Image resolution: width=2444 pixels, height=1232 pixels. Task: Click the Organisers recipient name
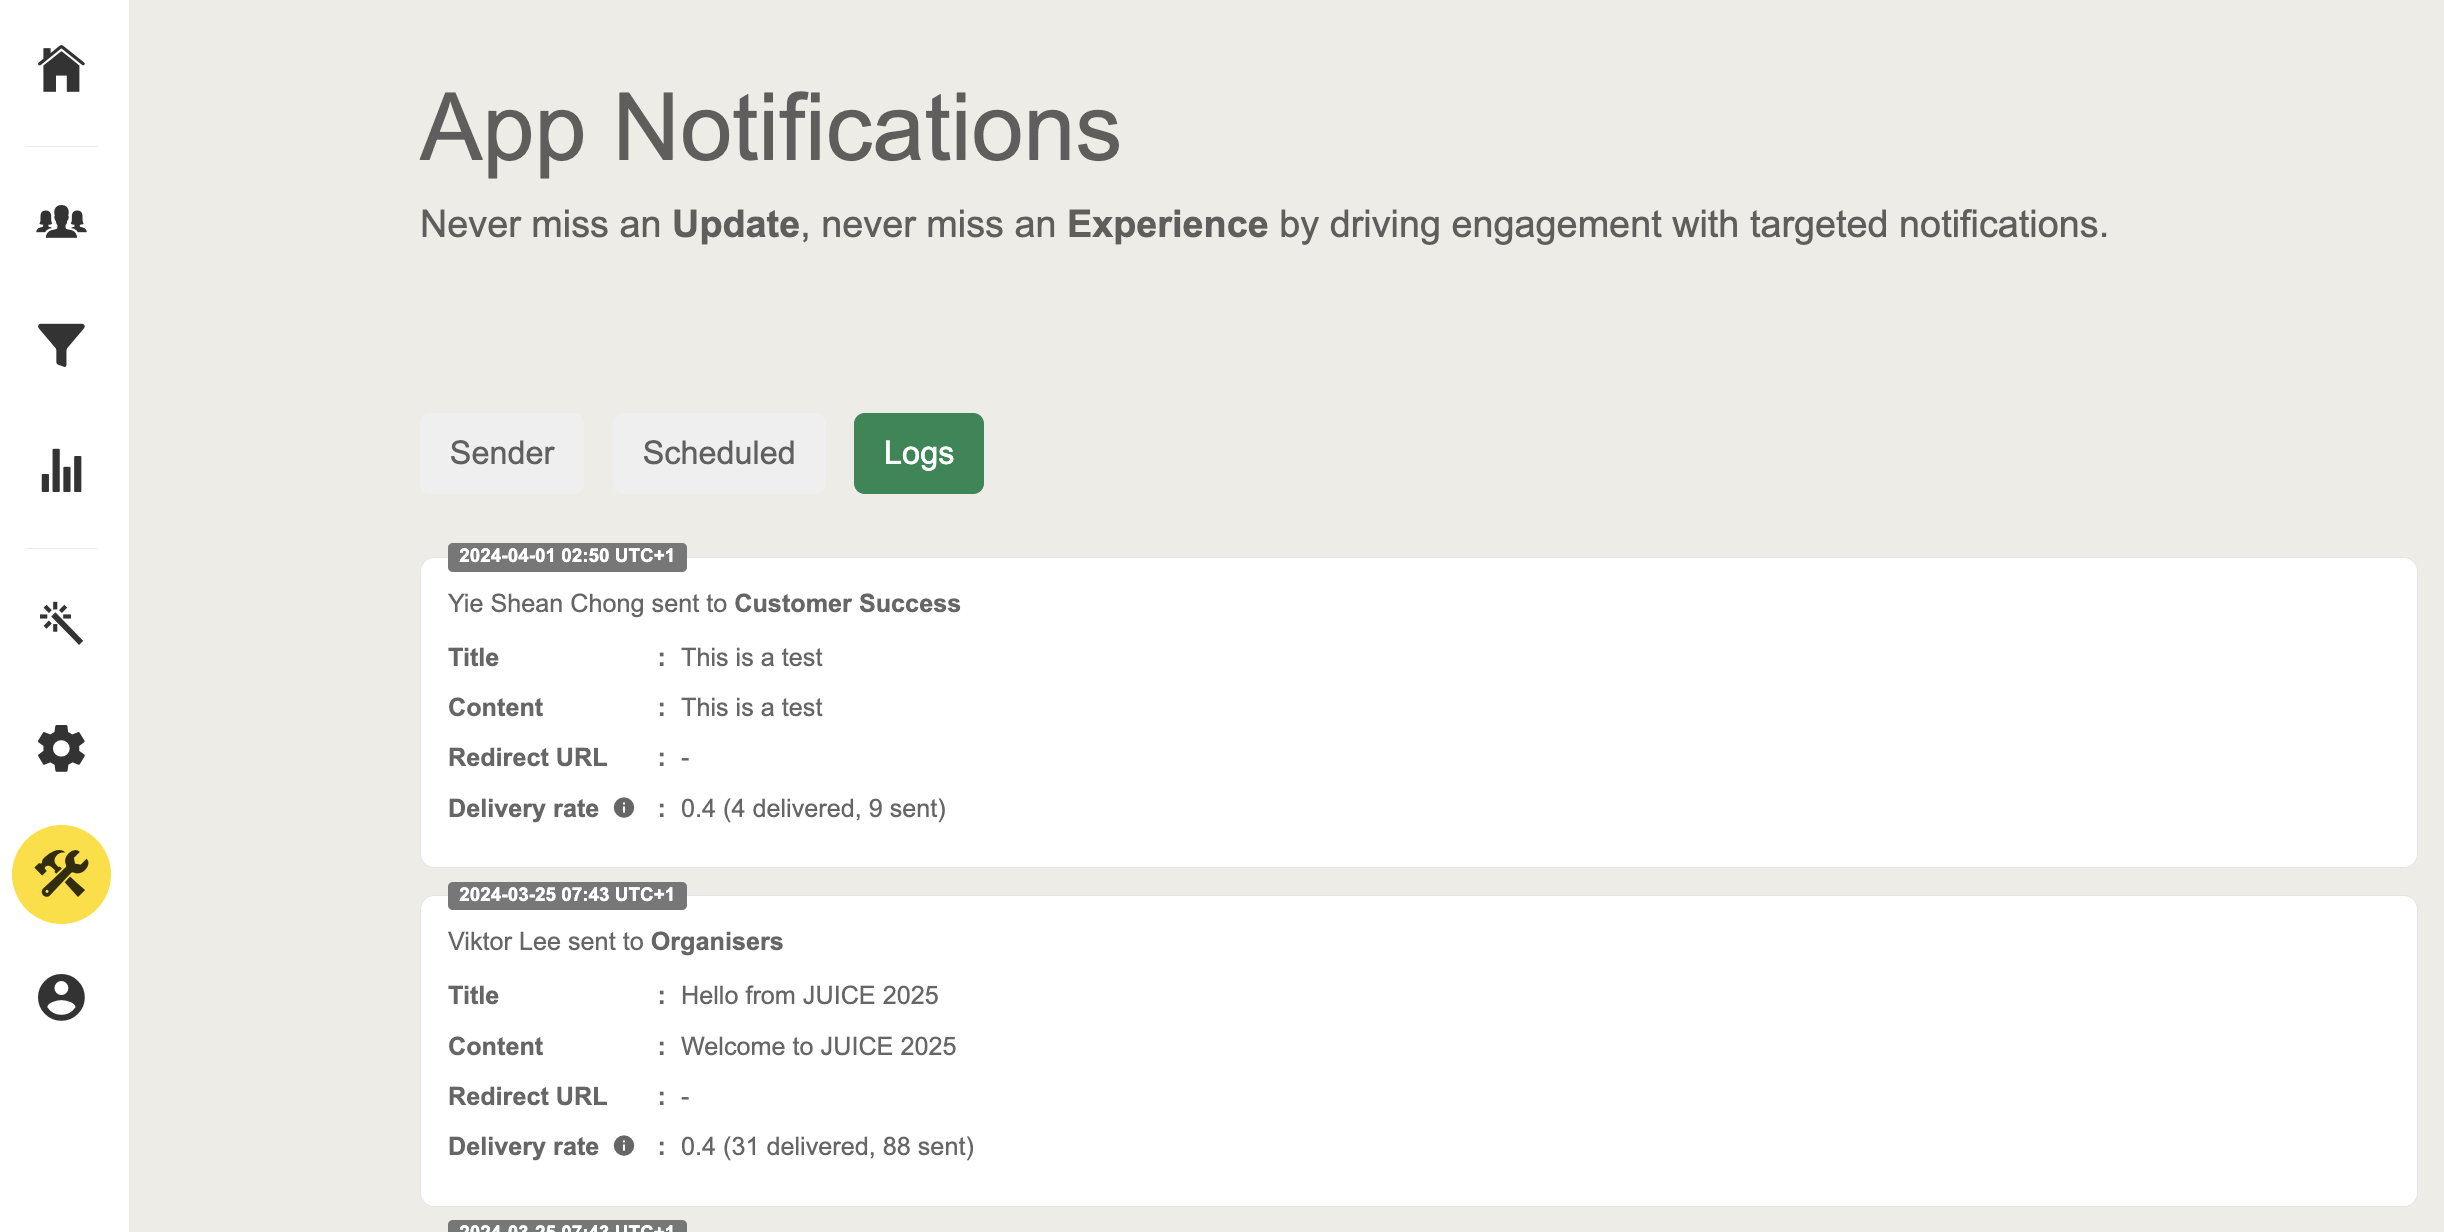[716, 941]
